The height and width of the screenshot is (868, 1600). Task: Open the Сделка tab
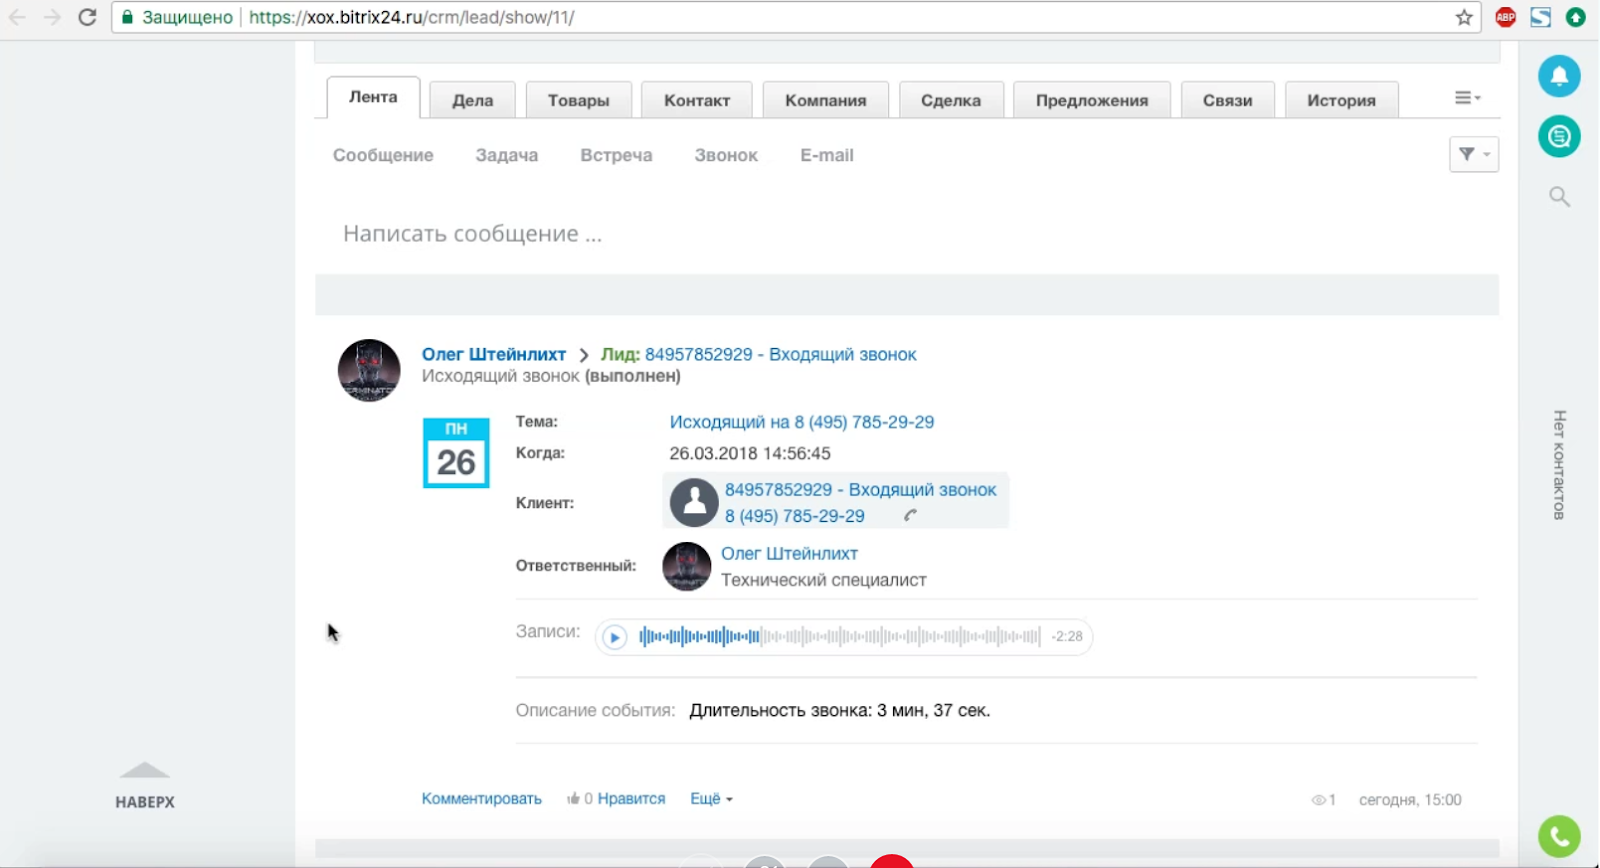pyautogui.click(x=951, y=100)
